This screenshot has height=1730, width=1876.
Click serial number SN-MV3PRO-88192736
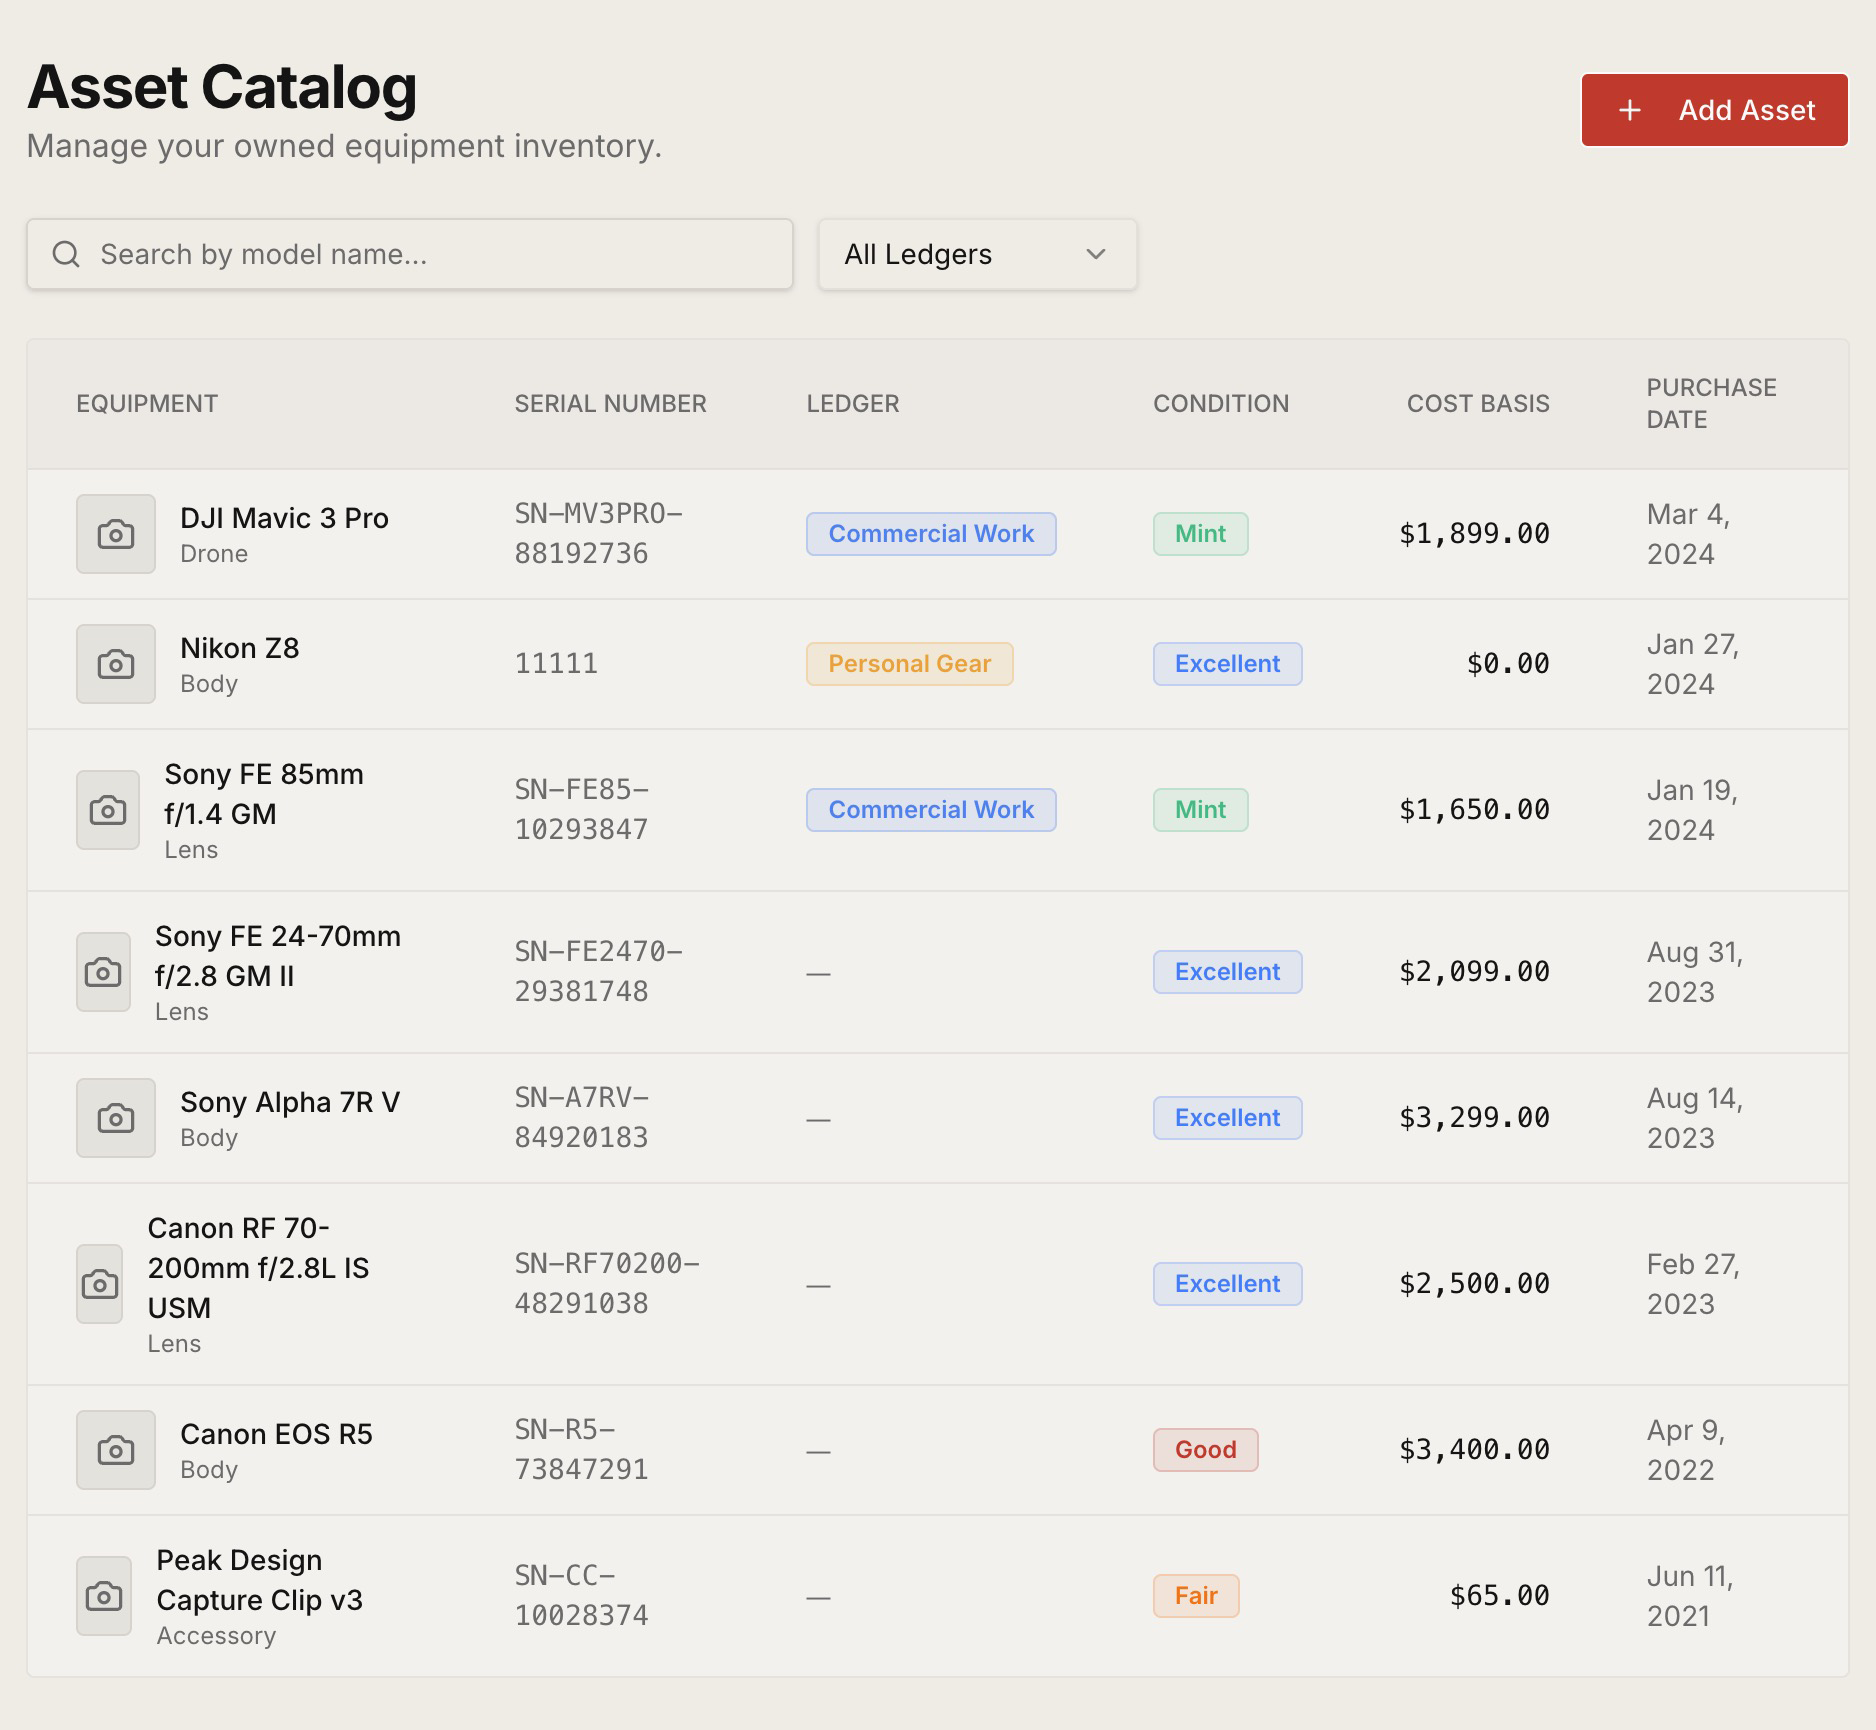599,534
